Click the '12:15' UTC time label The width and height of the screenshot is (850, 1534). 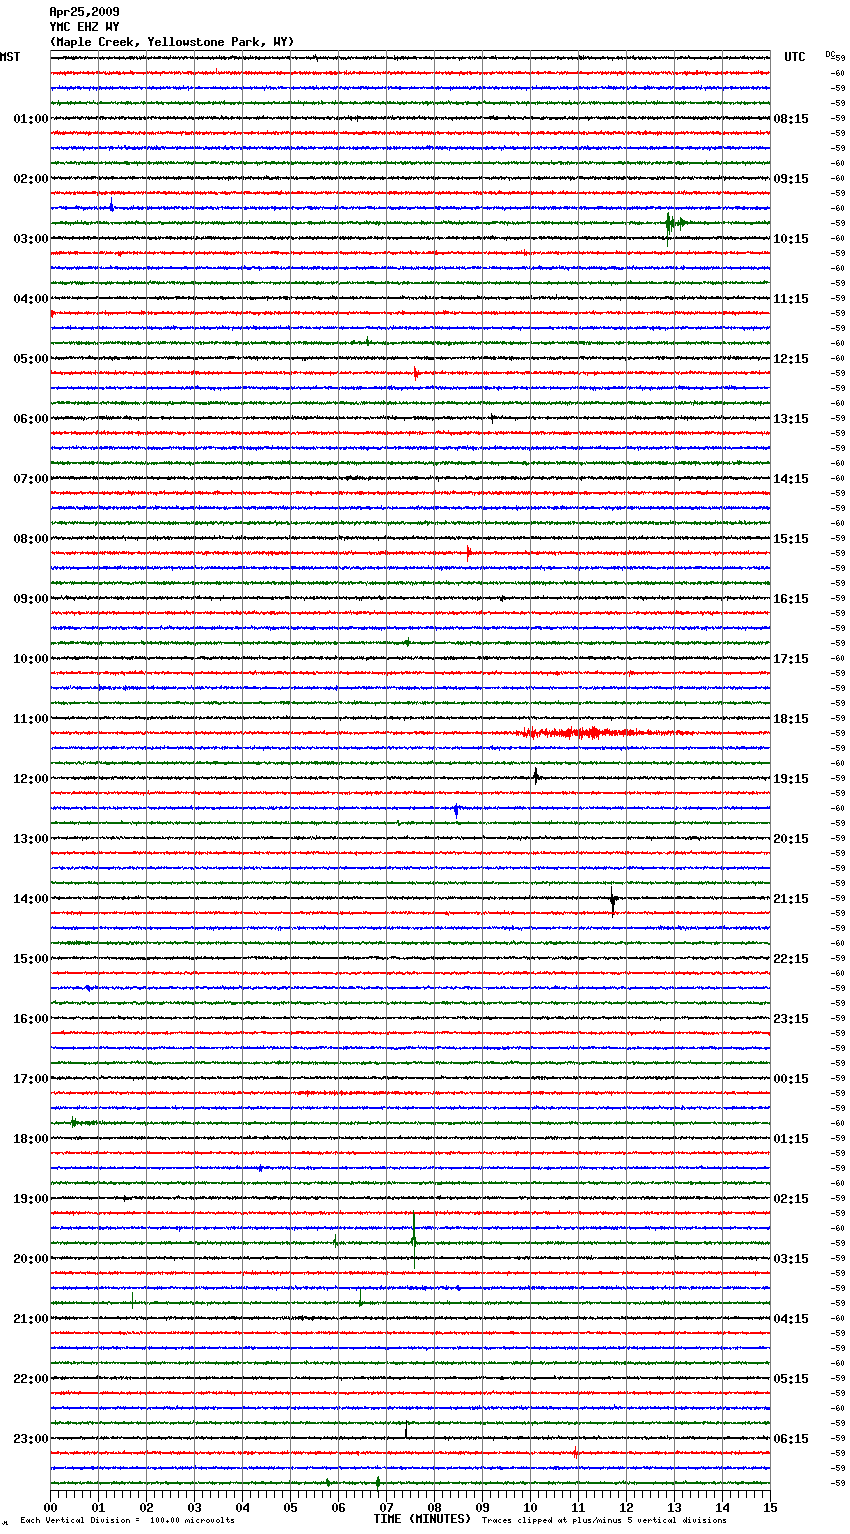click(x=791, y=359)
